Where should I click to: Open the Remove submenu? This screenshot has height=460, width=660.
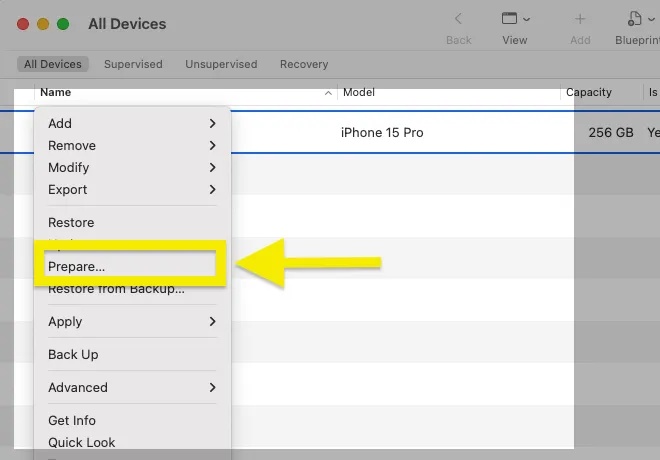tap(132, 146)
